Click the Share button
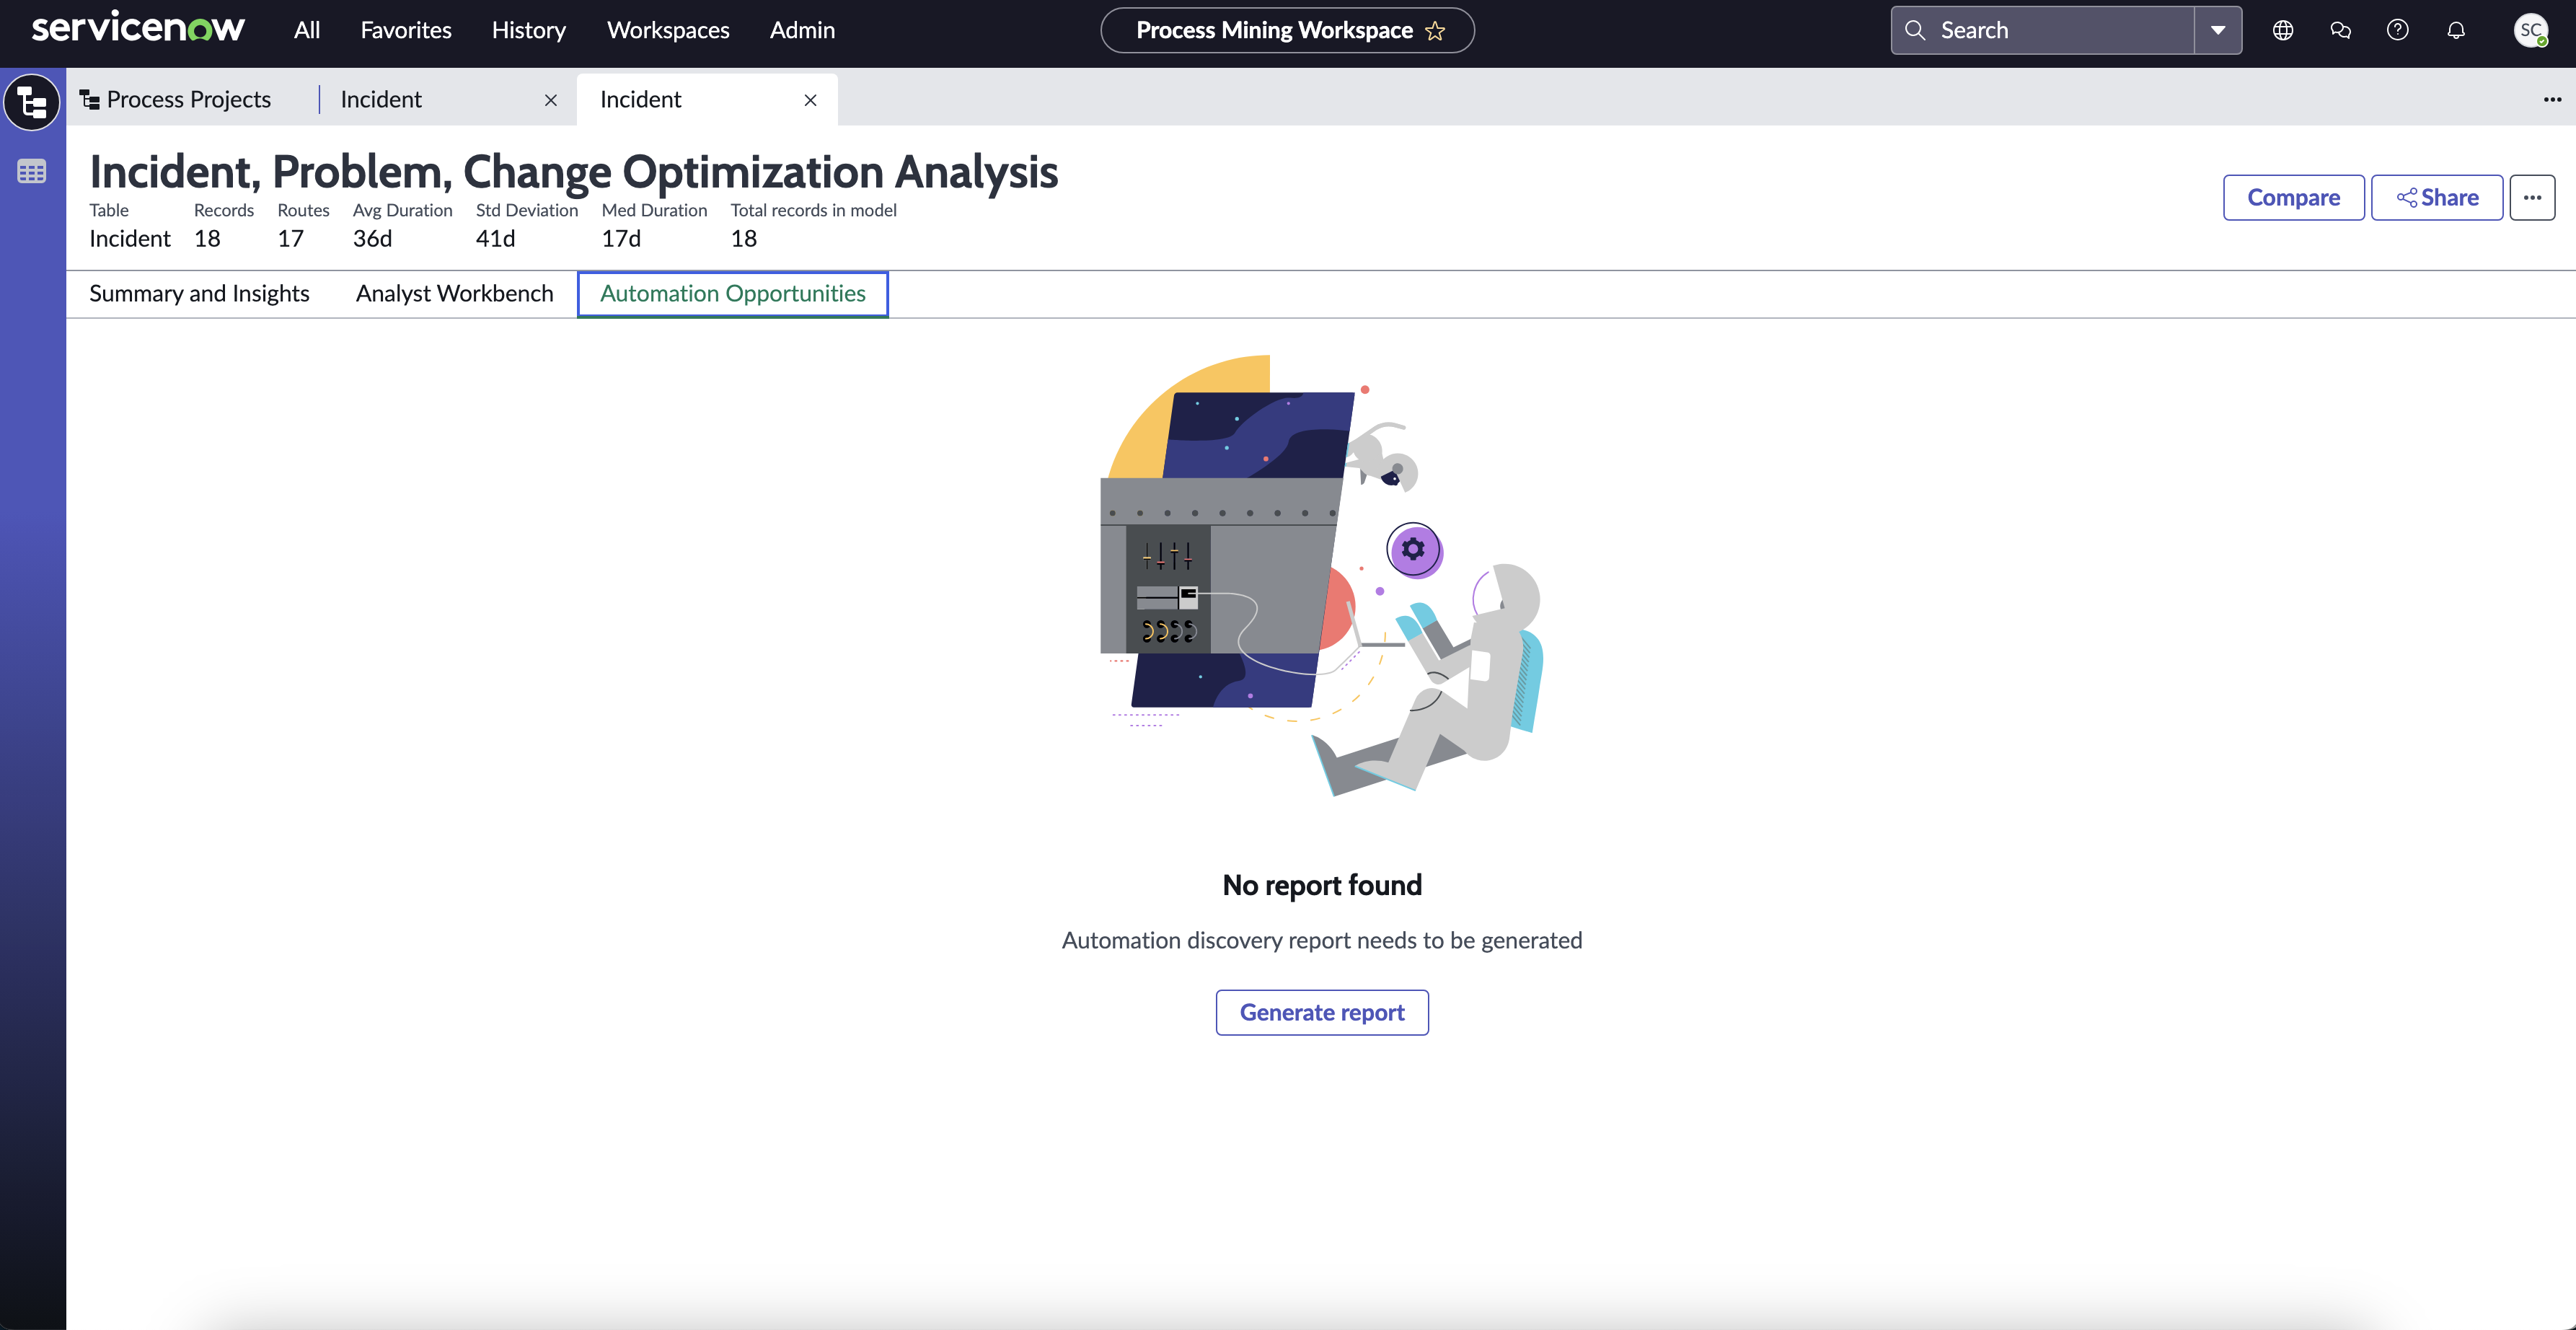 coord(2438,197)
